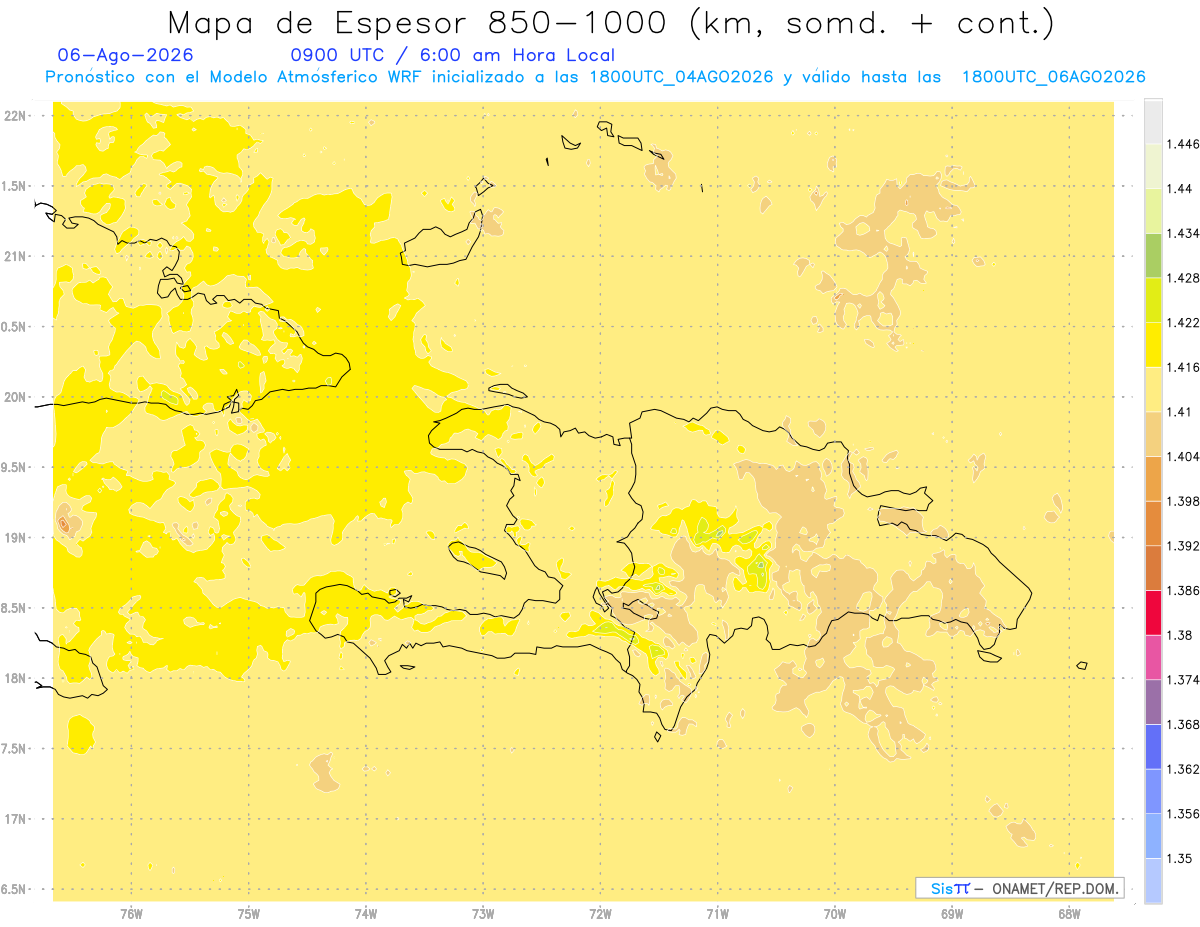Click the '72W' longitude label
1200x927 pixels.
point(600,914)
